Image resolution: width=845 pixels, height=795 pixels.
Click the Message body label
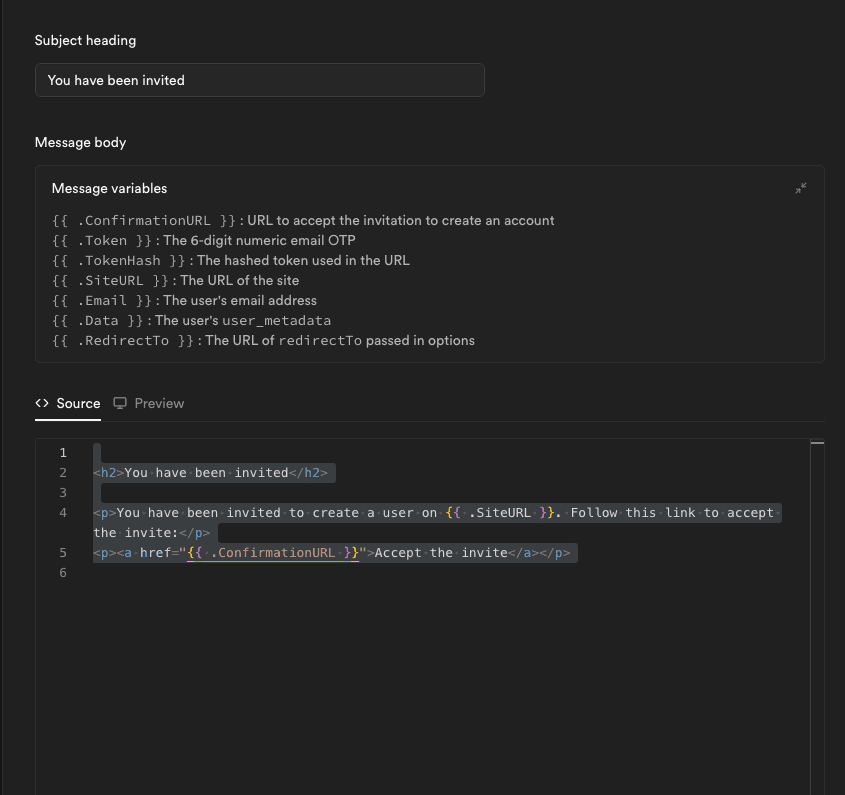[x=80, y=142]
